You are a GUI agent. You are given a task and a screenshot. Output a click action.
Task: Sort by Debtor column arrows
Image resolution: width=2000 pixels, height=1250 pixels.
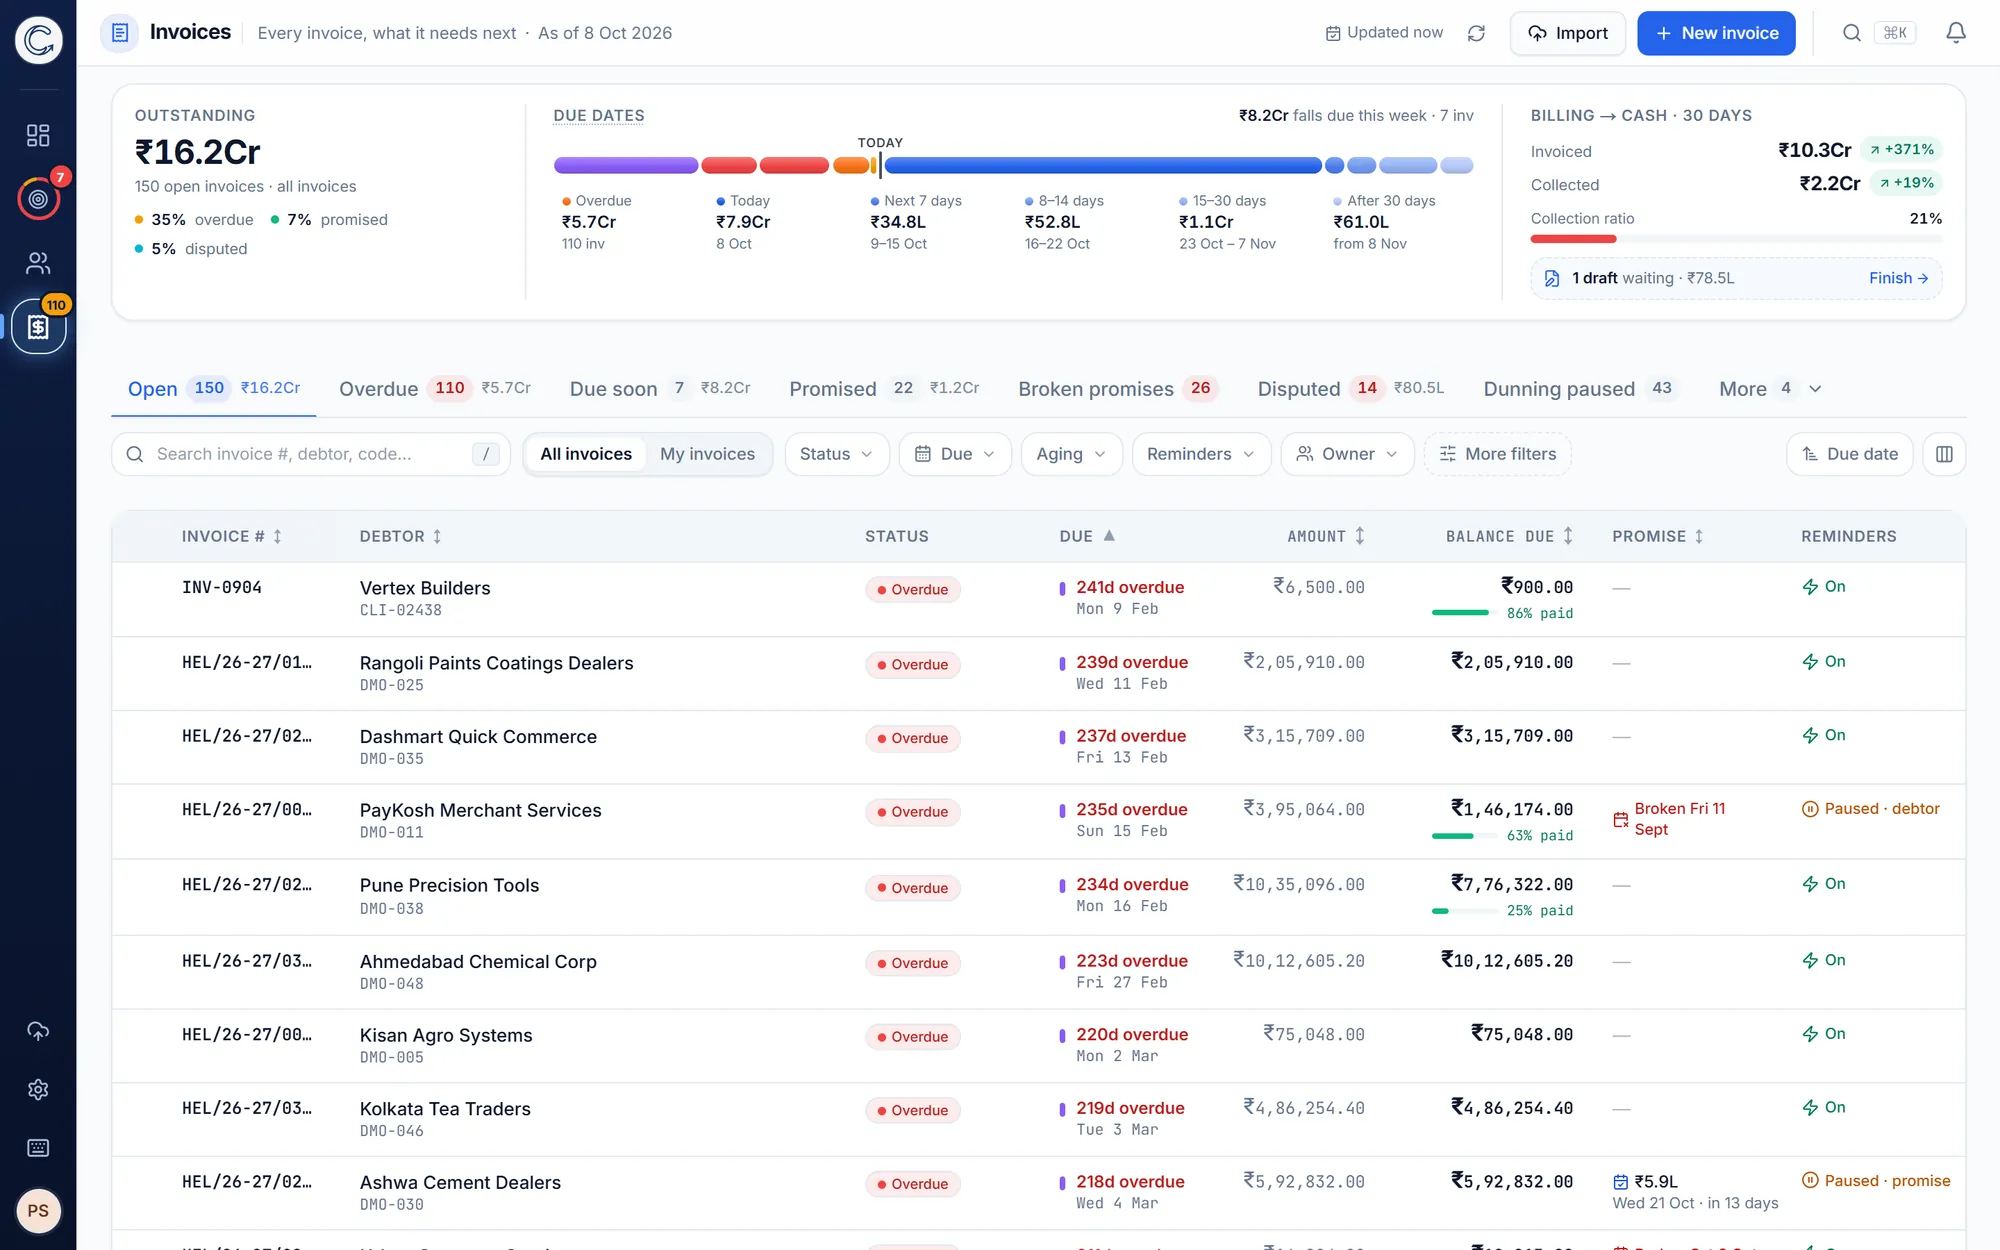tap(437, 537)
